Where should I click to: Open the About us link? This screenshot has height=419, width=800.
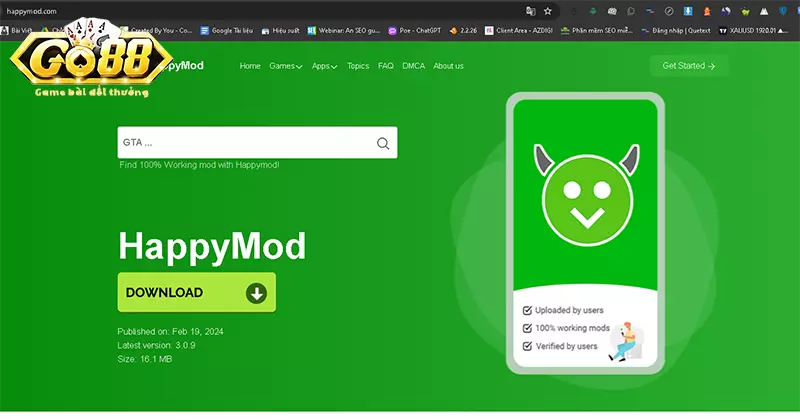[448, 66]
